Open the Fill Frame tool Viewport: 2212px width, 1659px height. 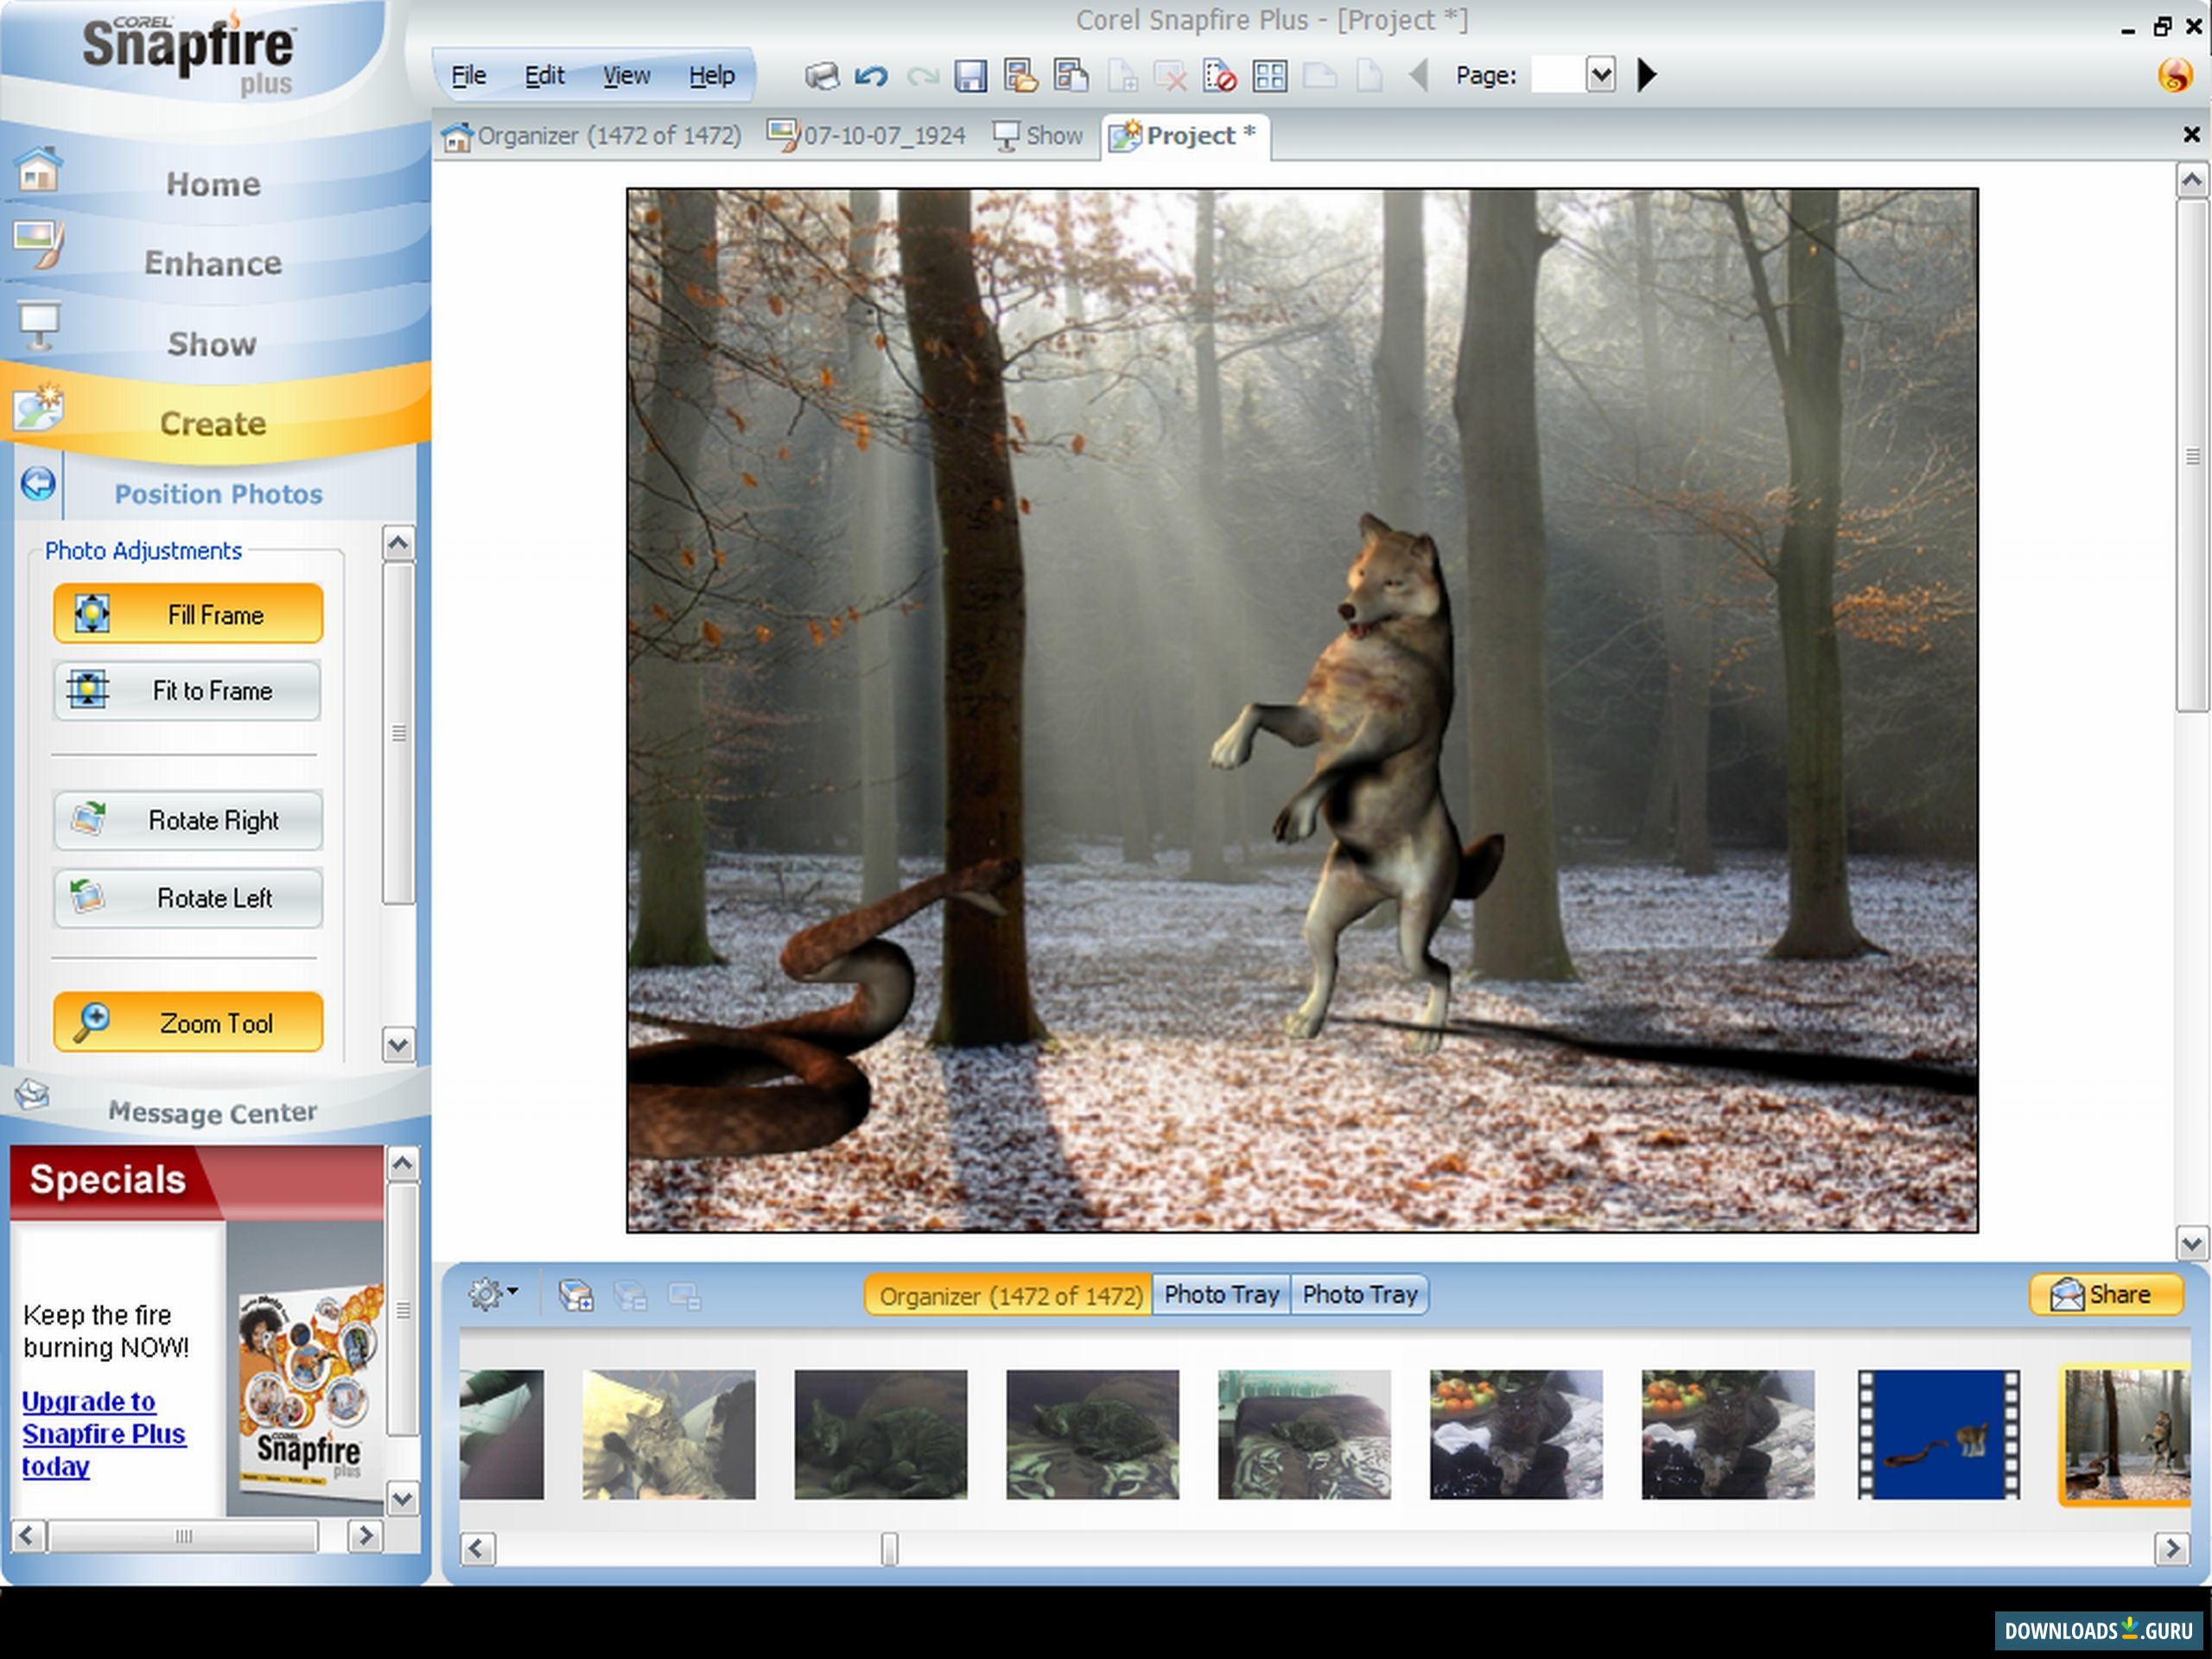click(x=188, y=614)
